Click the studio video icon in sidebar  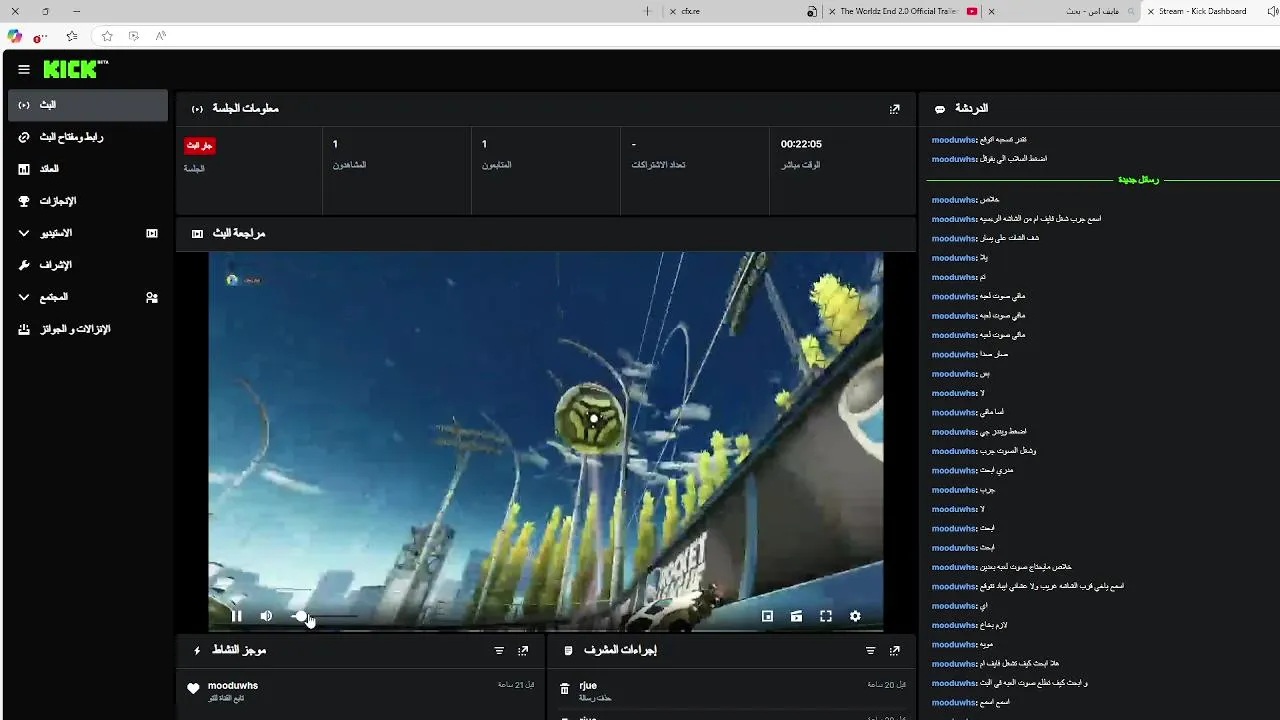(152, 233)
